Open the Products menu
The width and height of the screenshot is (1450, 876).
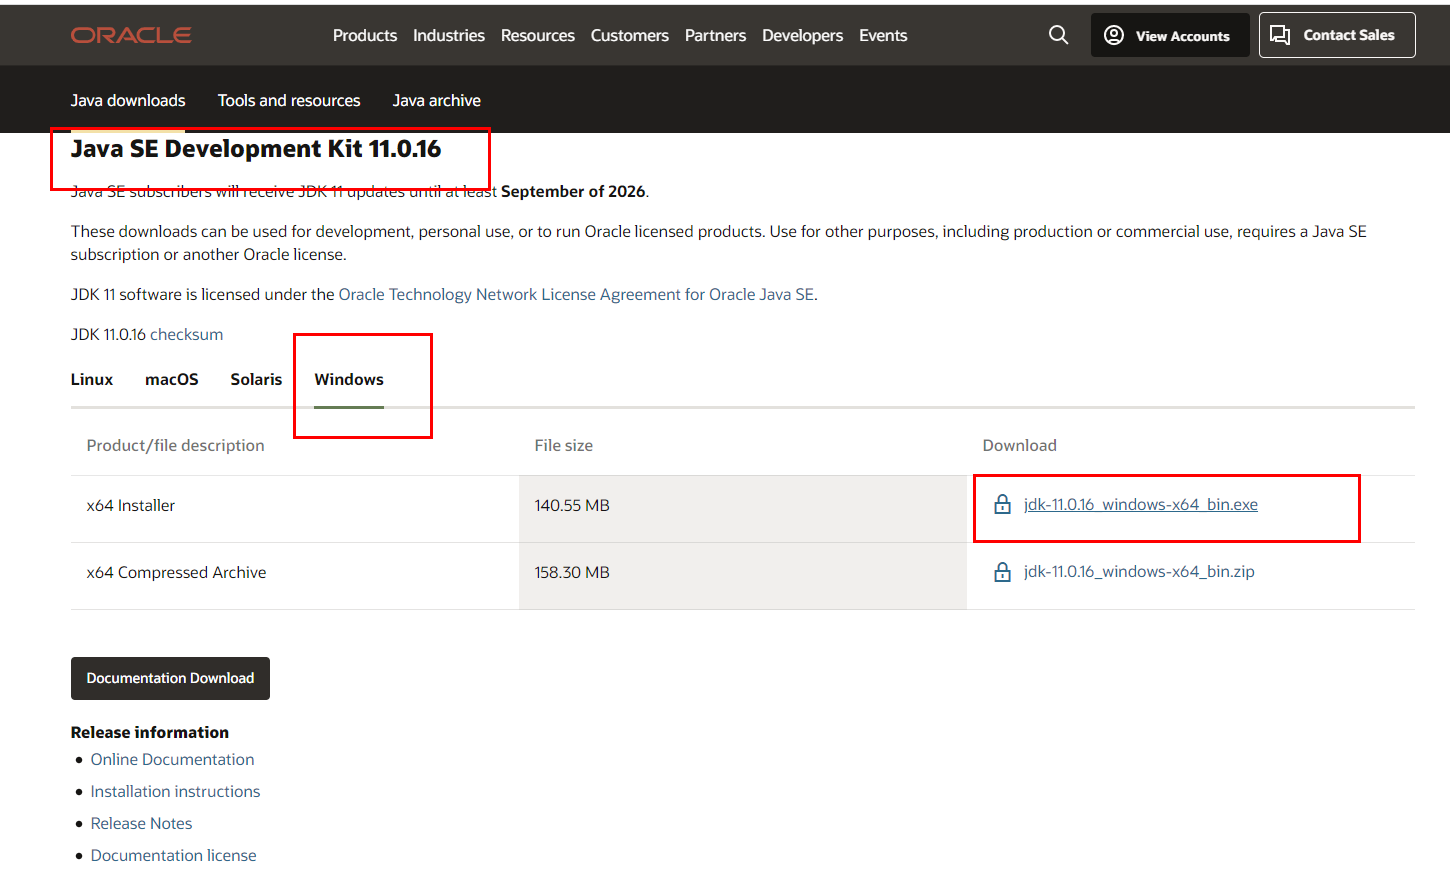365,35
